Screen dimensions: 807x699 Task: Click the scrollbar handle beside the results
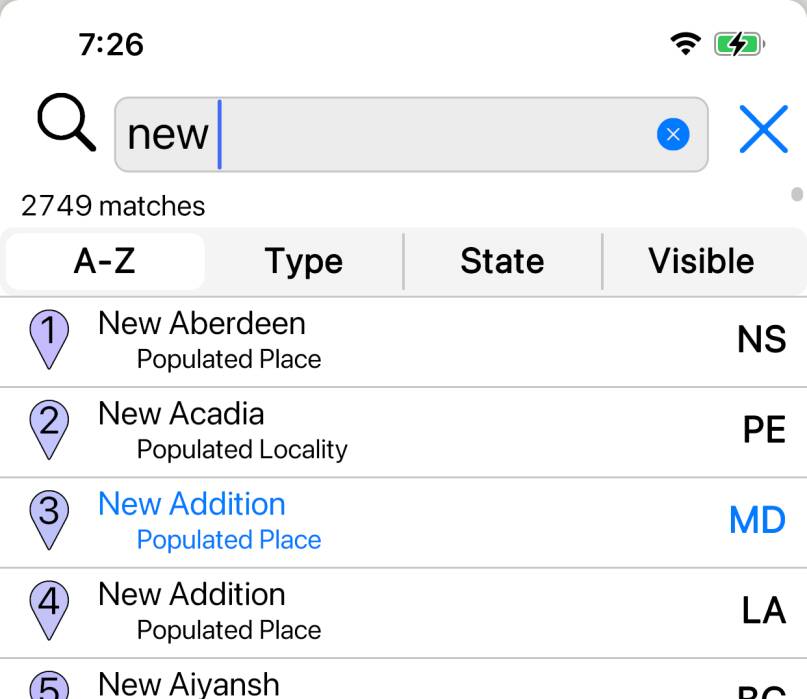pos(797,194)
